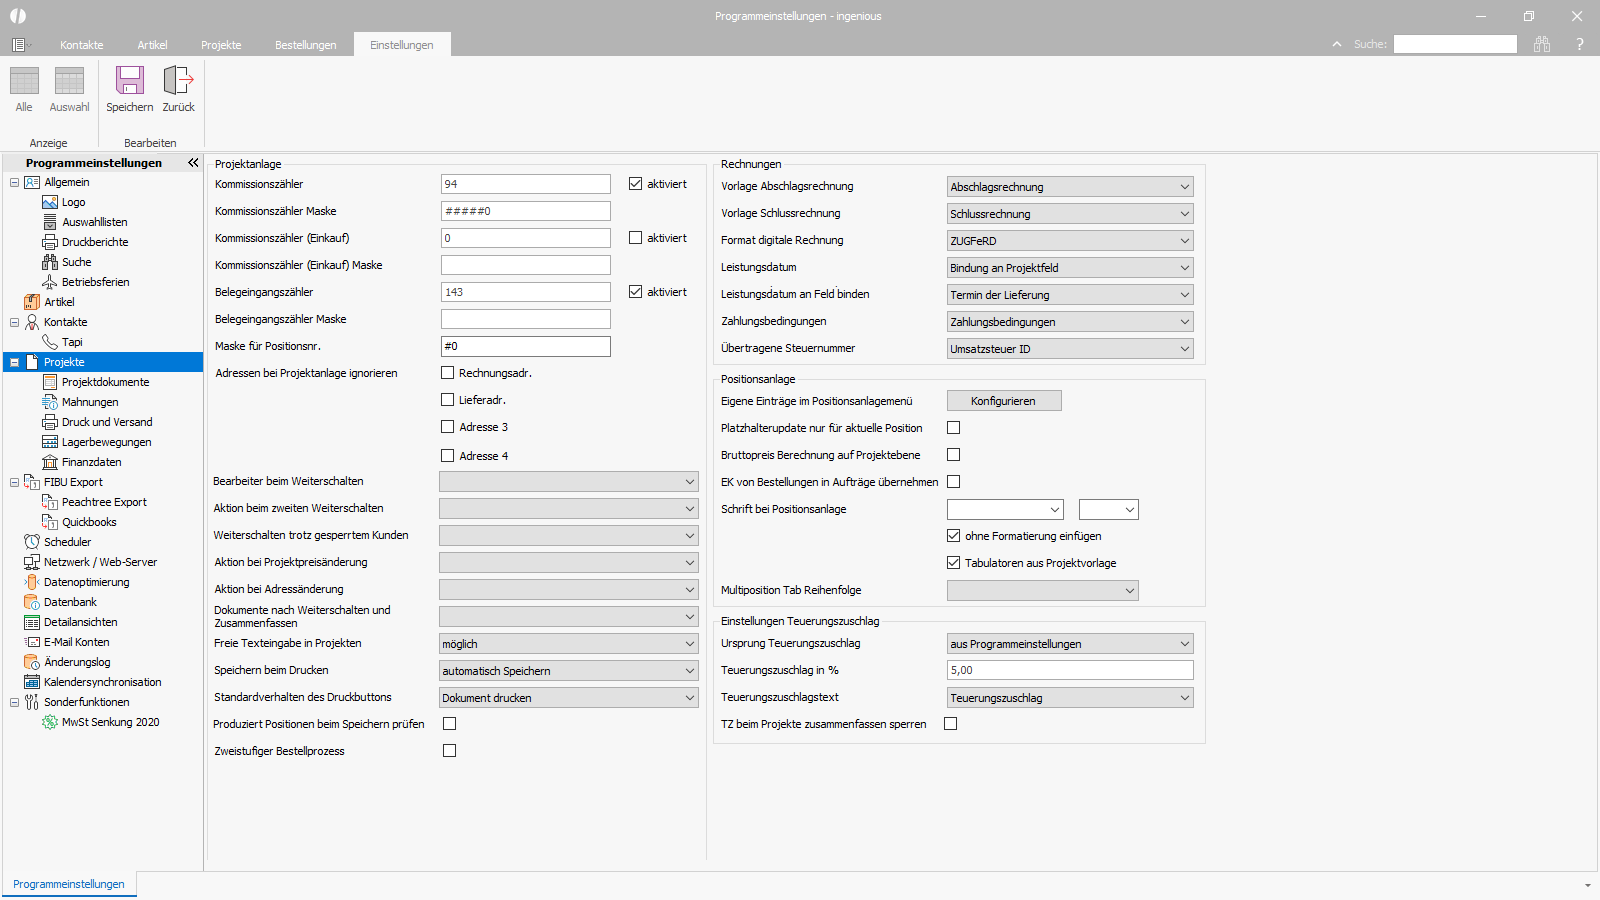
Task: Click the Alle display icon
Action: point(24,80)
